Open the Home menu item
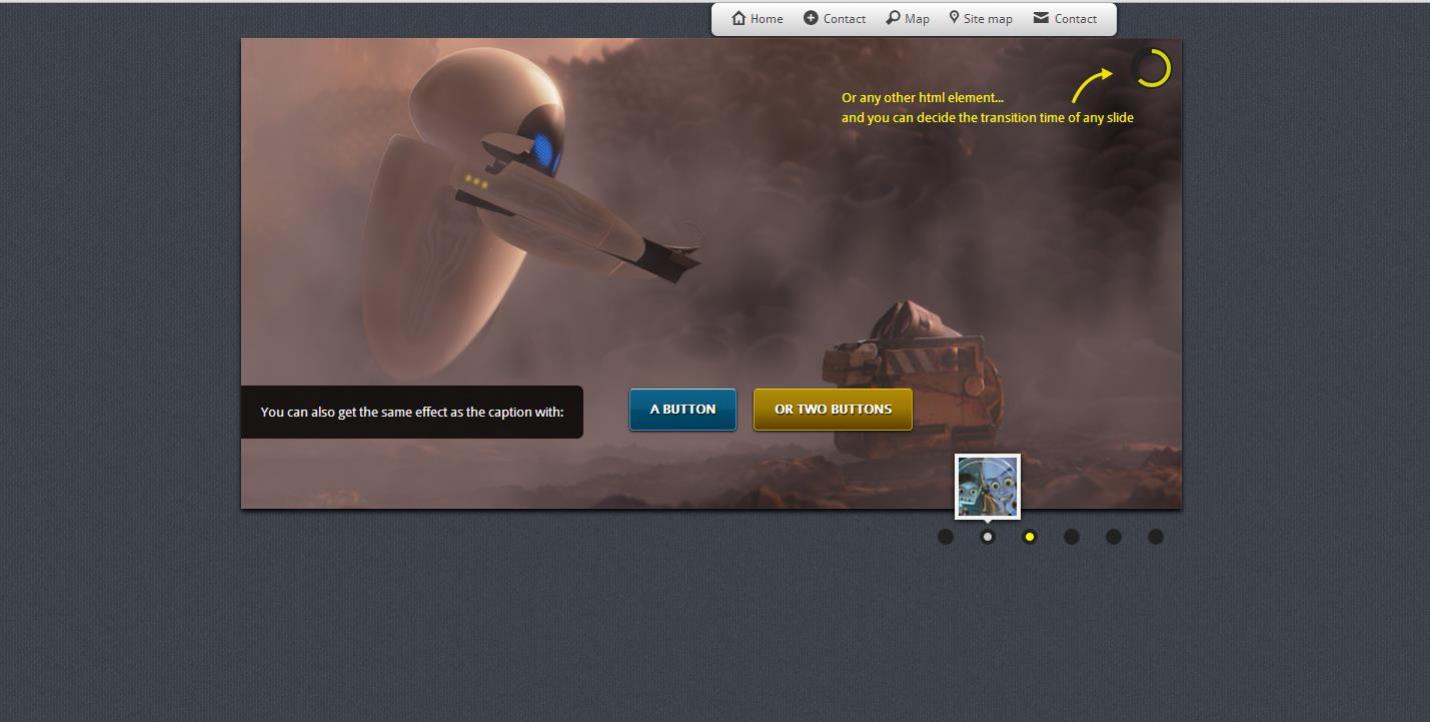Image resolution: width=1430 pixels, height=722 pixels. coord(757,18)
